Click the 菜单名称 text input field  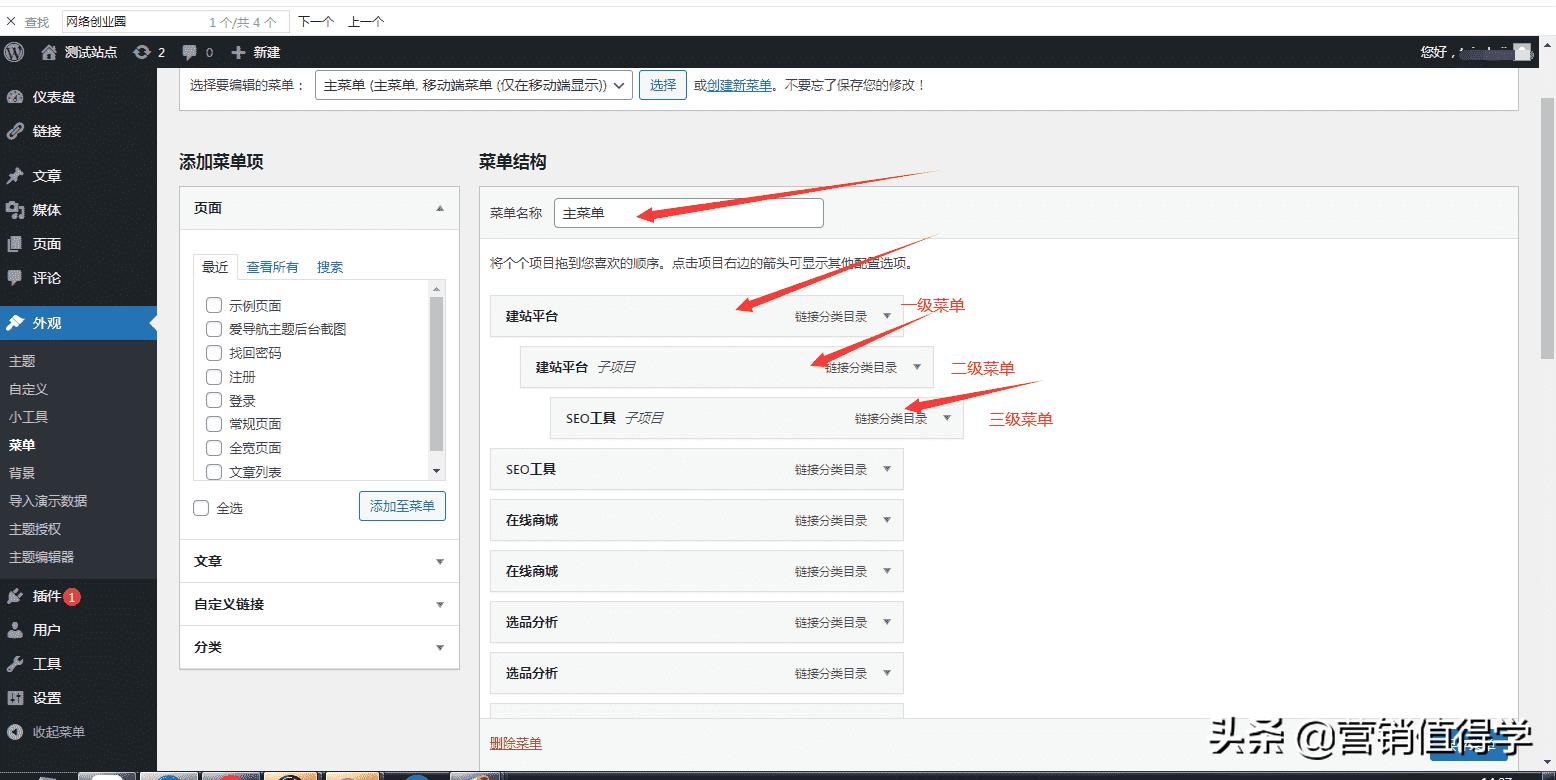click(x=688, y=213)
